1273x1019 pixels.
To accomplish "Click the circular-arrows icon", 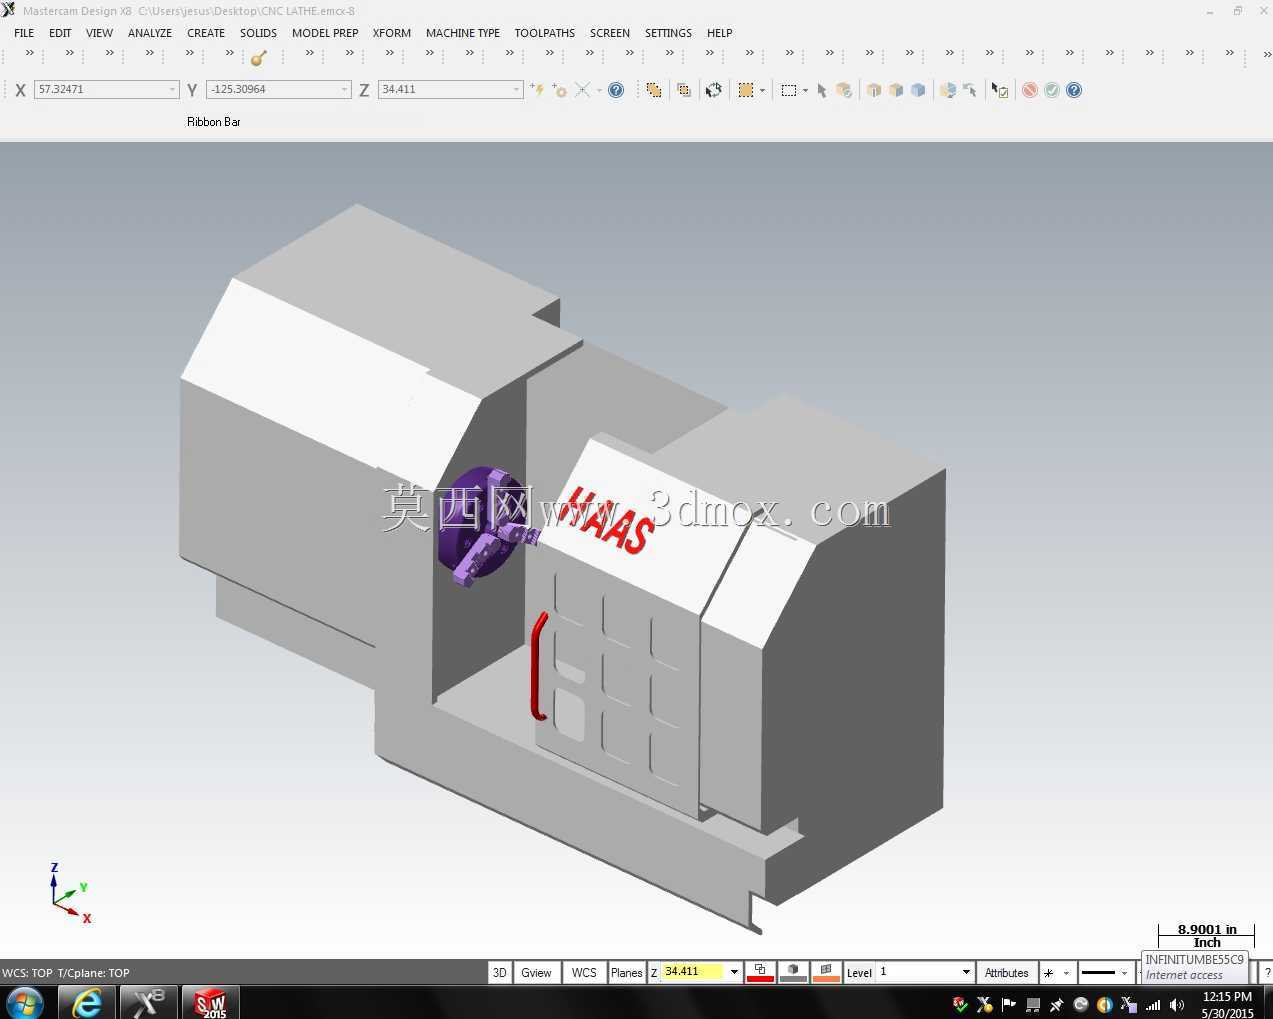I will pyautogui.click(x=714, y=90).
